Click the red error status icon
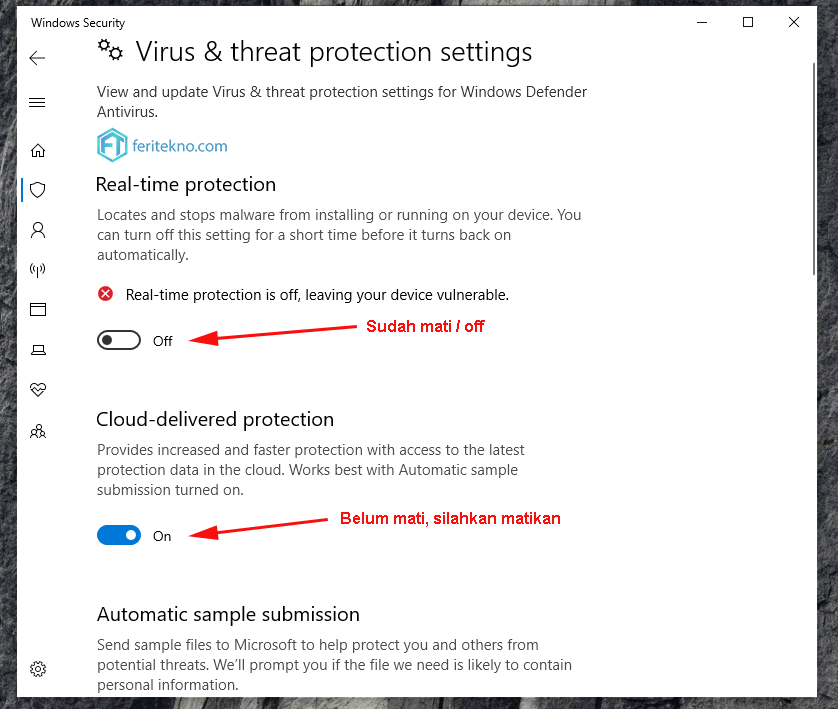The height and width of the screenshot is (709, 838). tap(106, 294)
